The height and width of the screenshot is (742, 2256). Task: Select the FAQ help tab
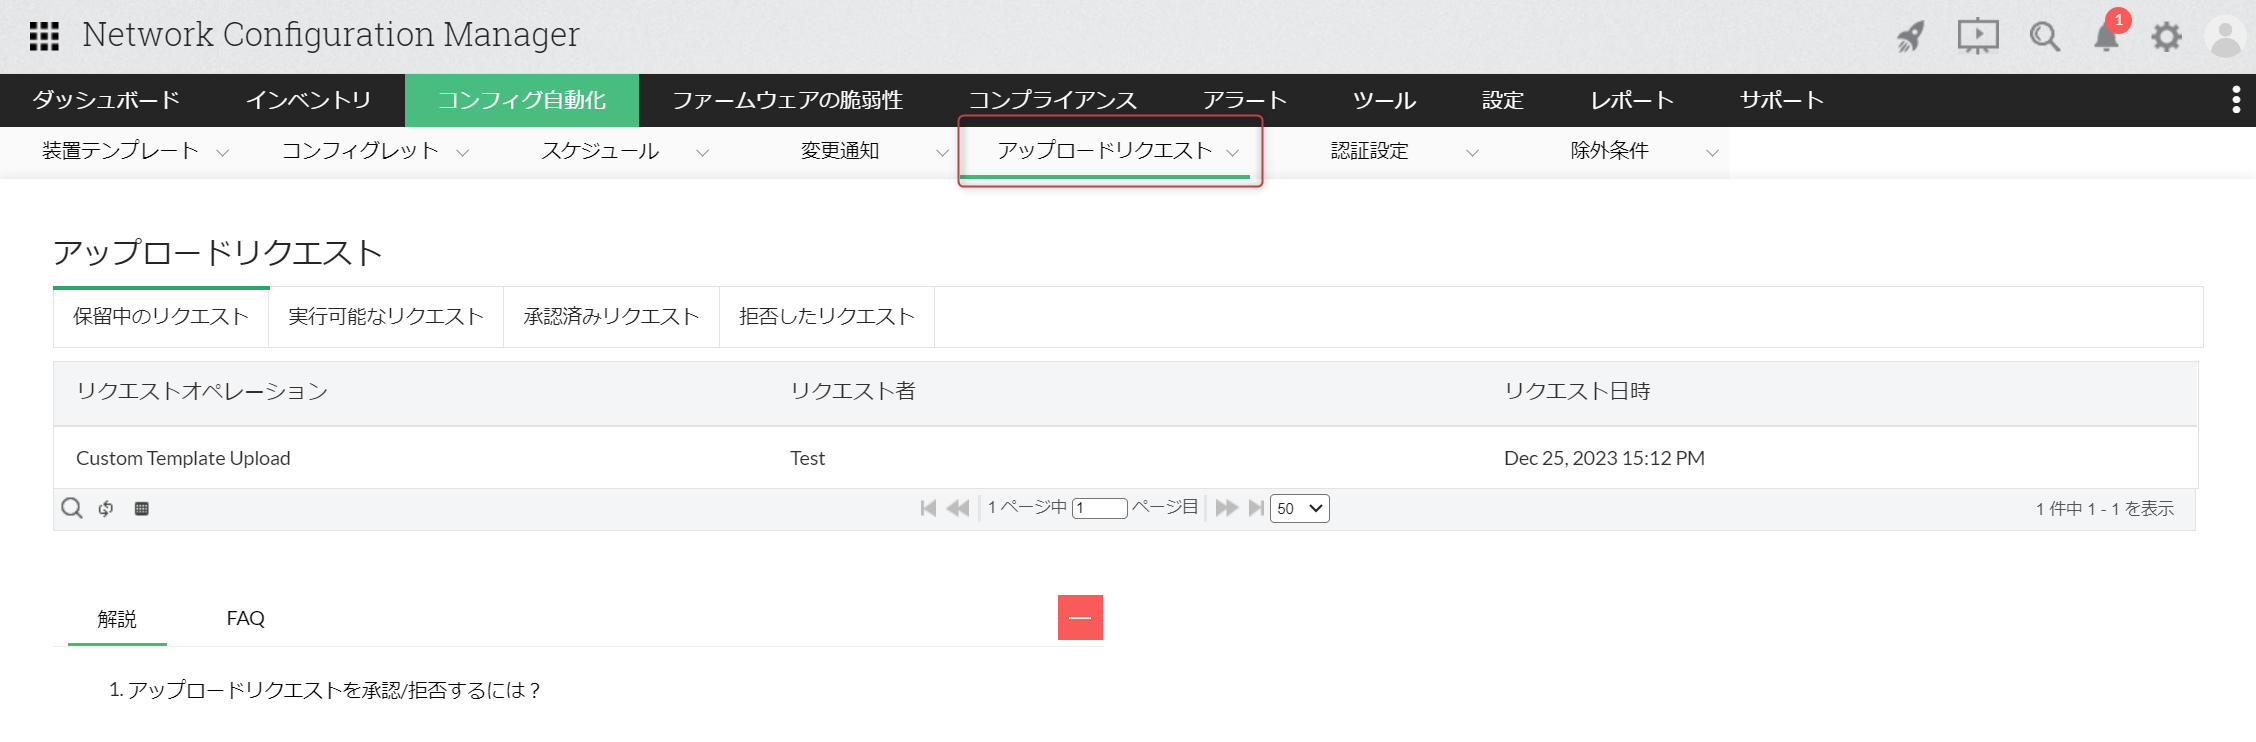pos(245,619)
